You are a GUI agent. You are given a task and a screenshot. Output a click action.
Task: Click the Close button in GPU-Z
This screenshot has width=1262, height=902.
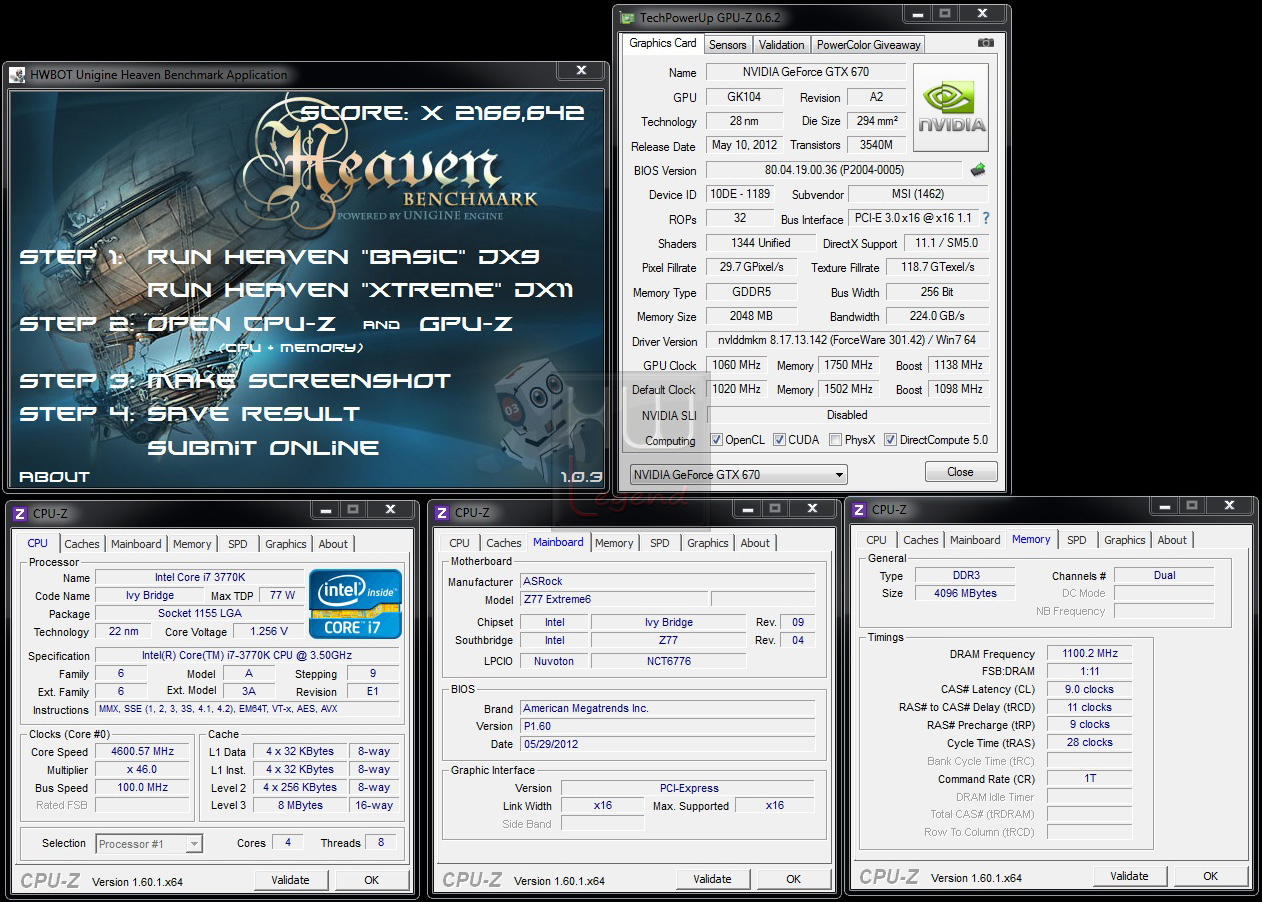(960, 472)
